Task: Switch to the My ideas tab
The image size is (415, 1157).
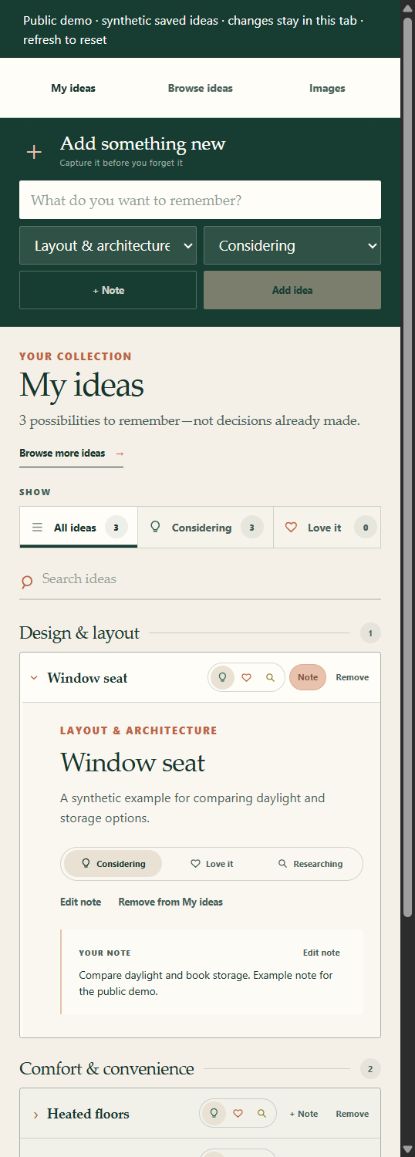Action: pyautogui.click(x=73, y=88)
